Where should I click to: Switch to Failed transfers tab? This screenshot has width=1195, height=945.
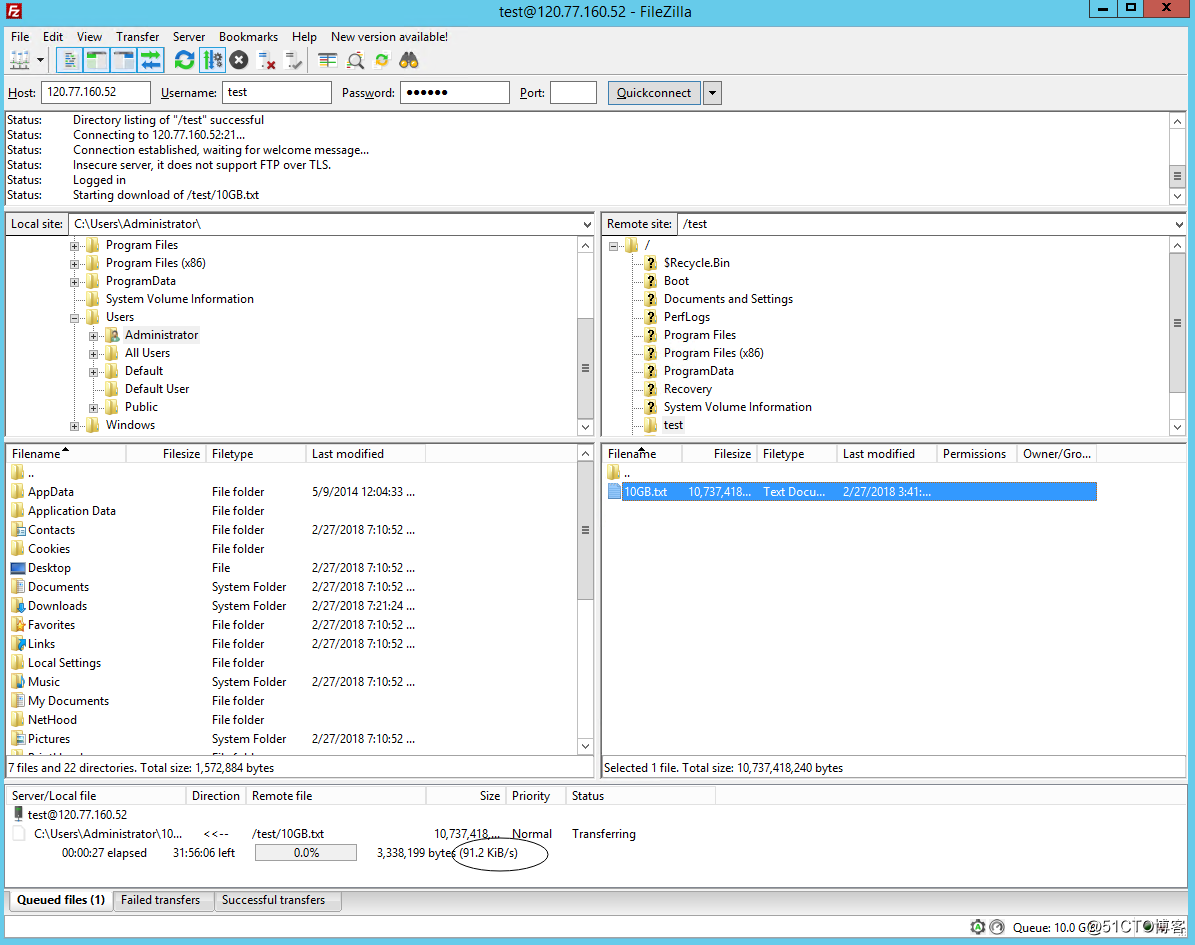pos(161,900)
